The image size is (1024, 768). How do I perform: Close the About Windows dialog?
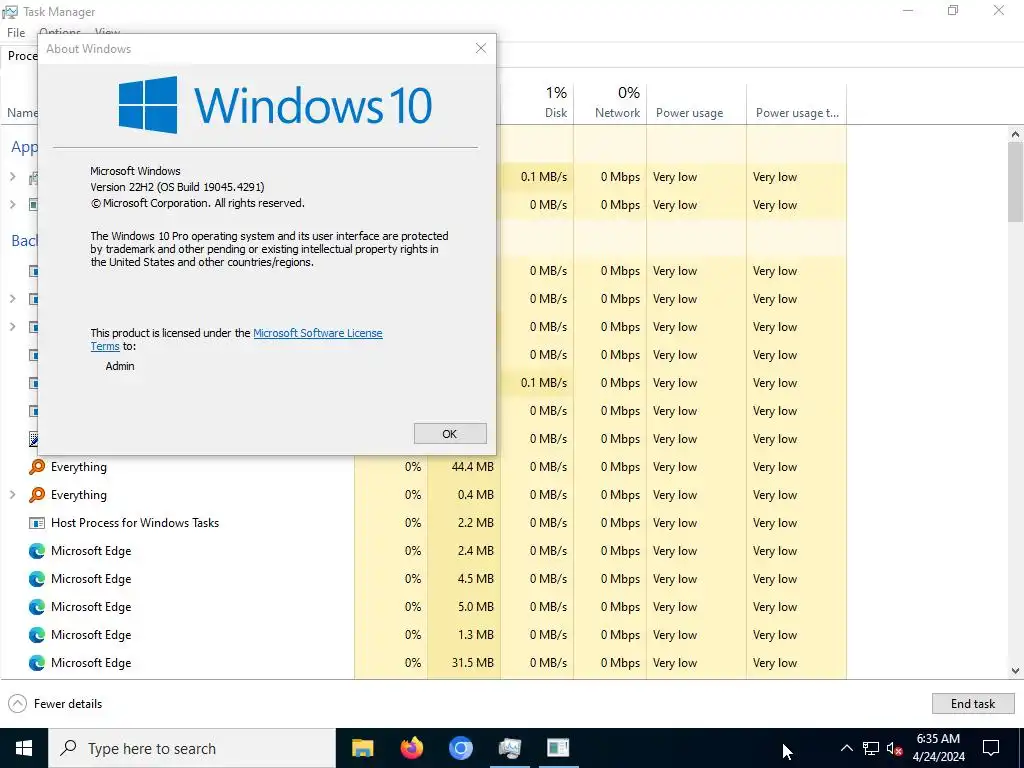[x=481, y=48]
